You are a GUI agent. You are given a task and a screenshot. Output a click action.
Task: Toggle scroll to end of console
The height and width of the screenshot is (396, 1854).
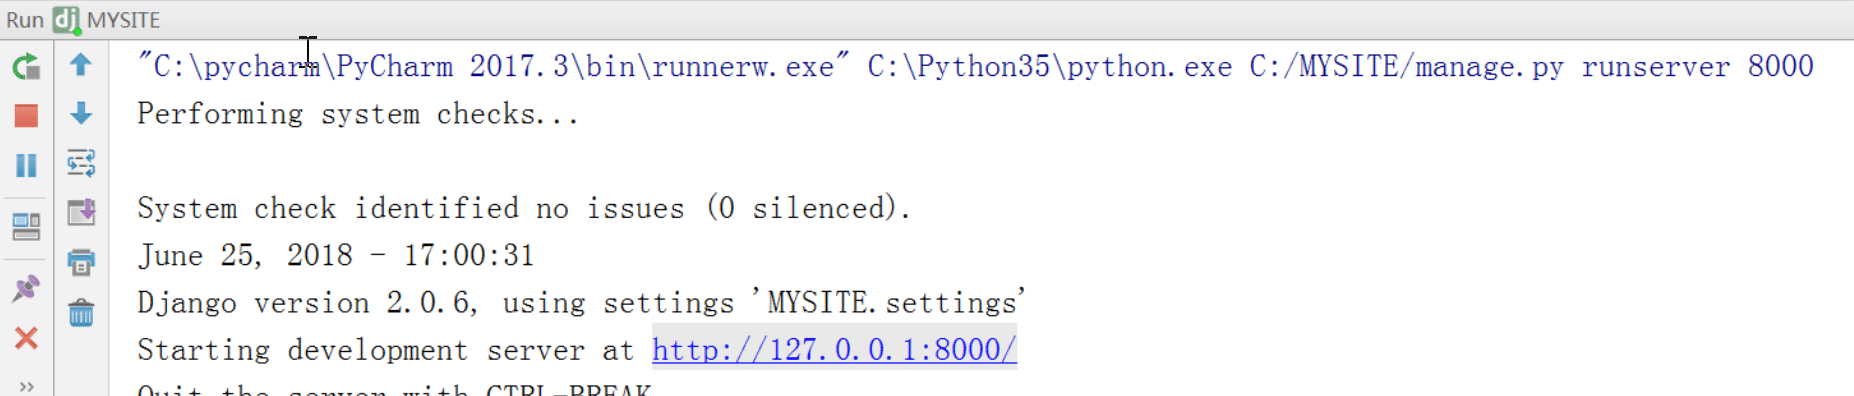(81, 212)
